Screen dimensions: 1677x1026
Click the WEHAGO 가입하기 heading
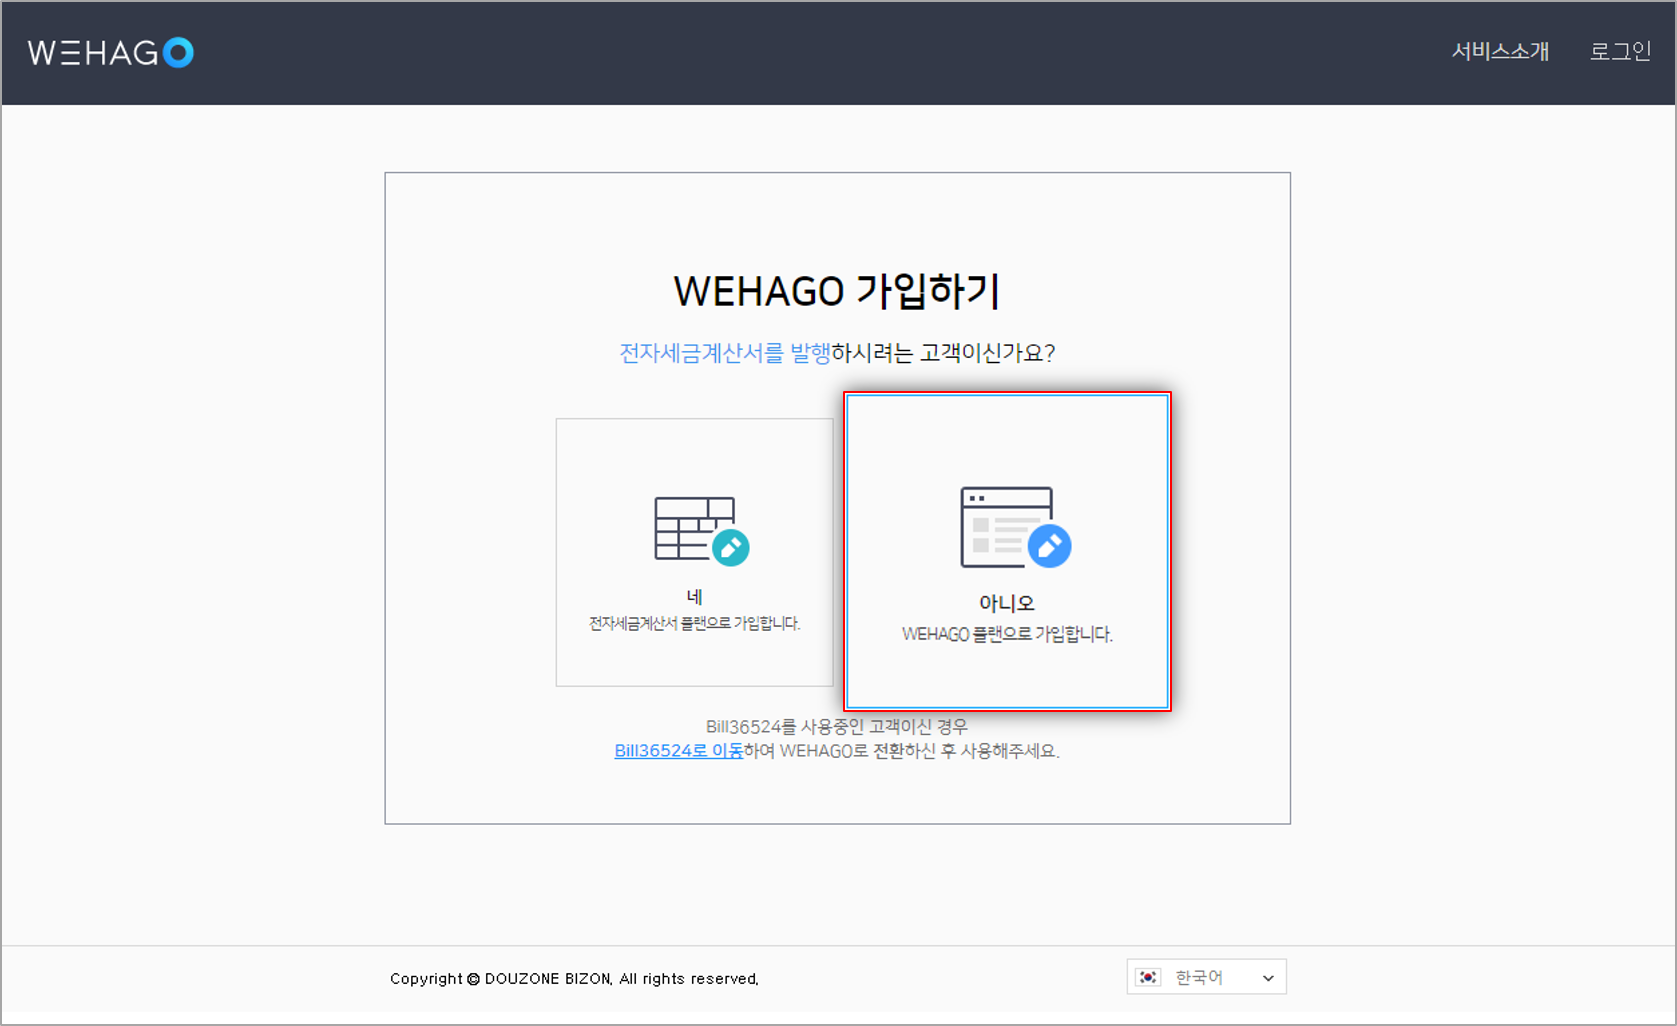(x=837, y=291)
